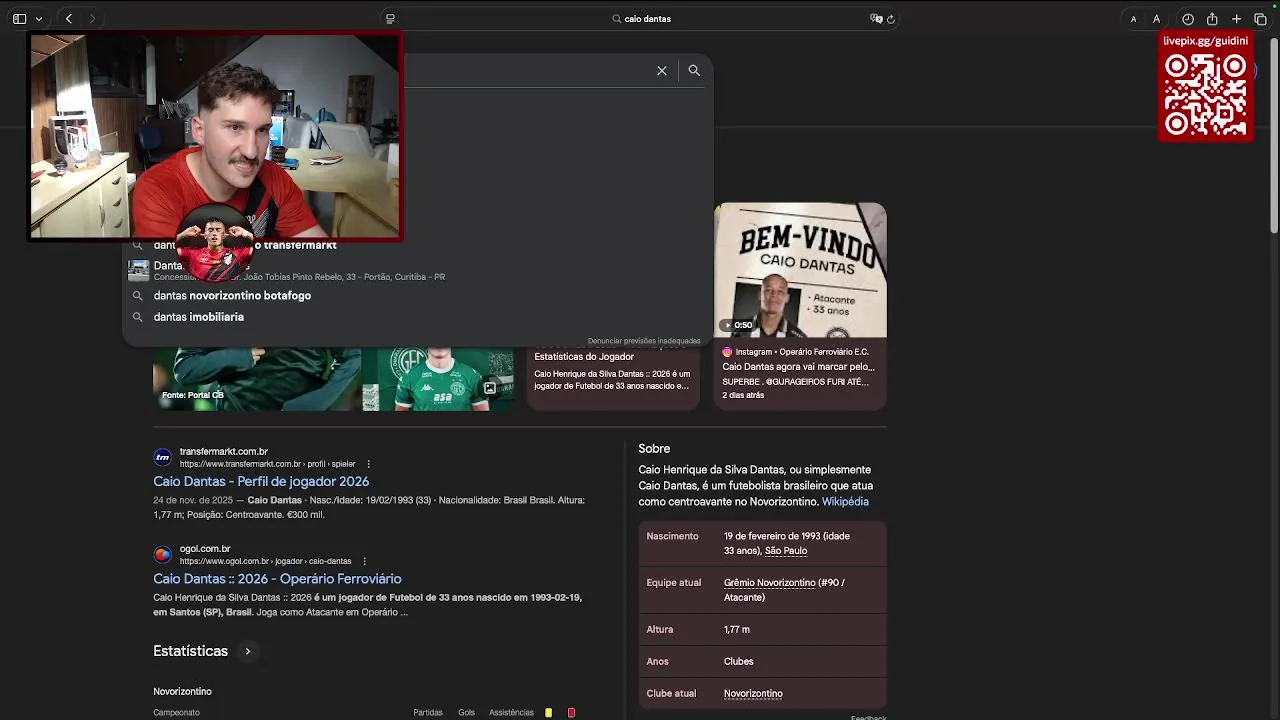The image size is (1280, 720).
Task: Open the page reader menu icon
Action: click(390, 19)
